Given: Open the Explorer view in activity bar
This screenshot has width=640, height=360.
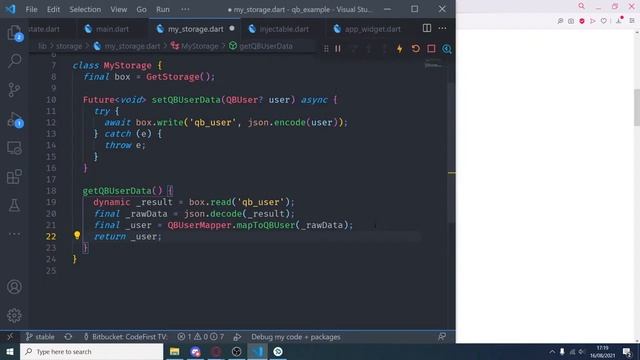Looking at the screenshot, I should point(14,33).
